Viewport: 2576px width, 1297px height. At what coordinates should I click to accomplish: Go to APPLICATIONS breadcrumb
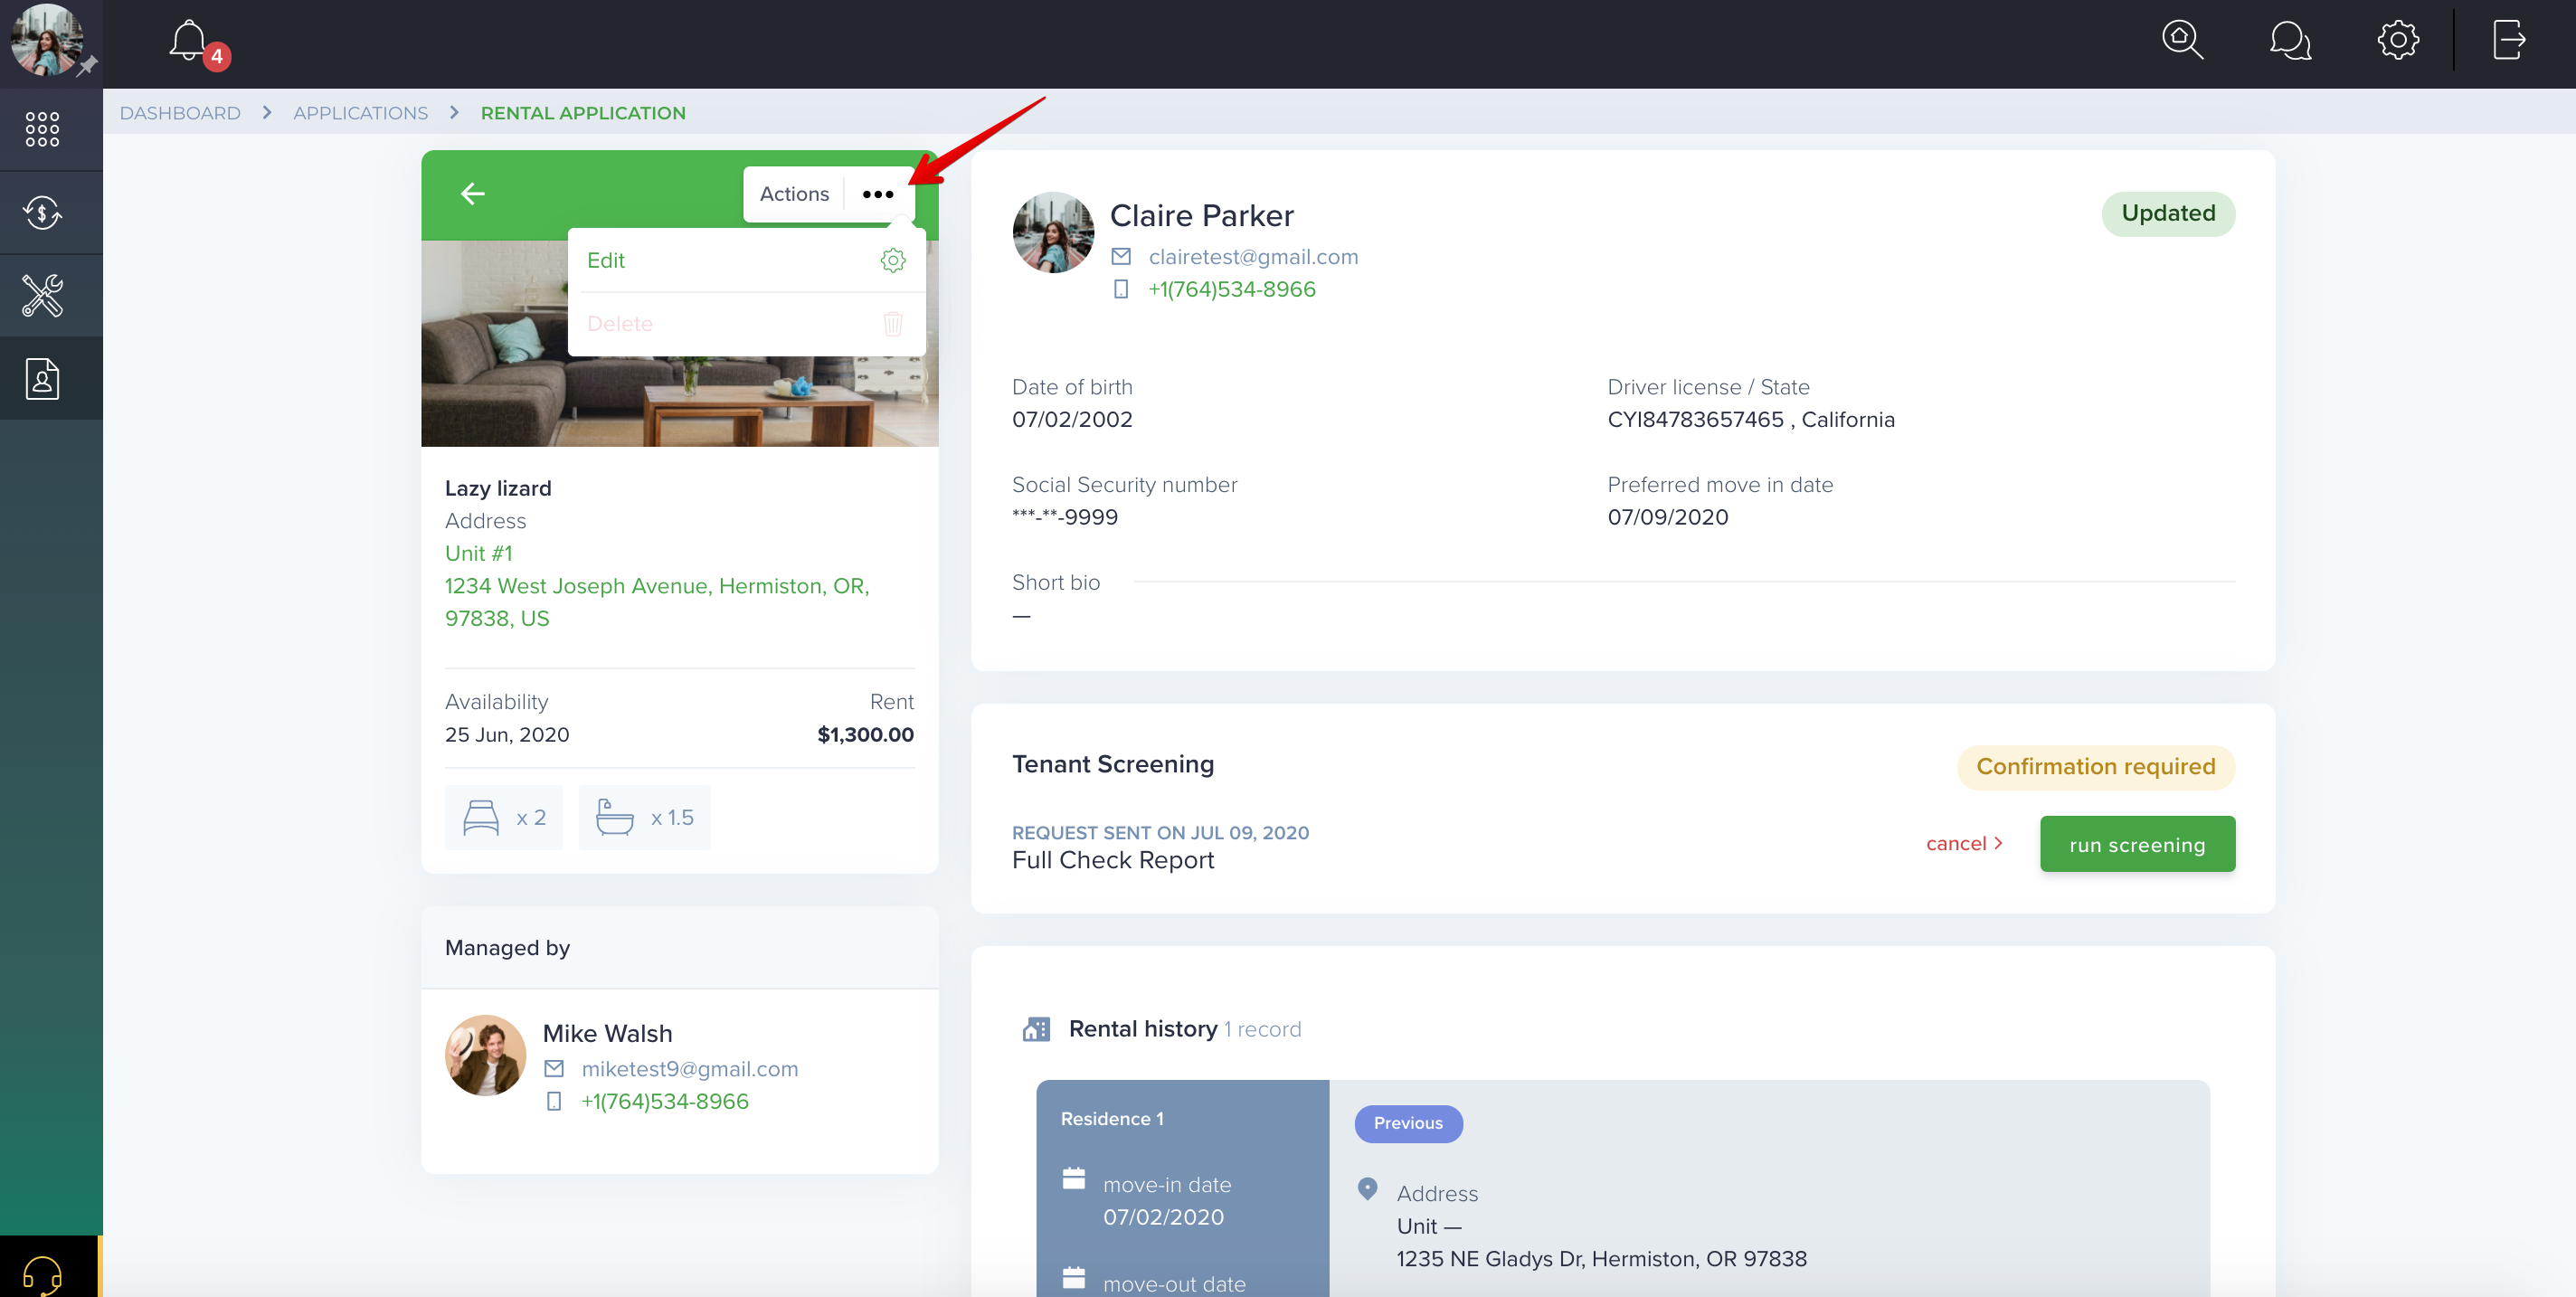(x=360, y=113)
